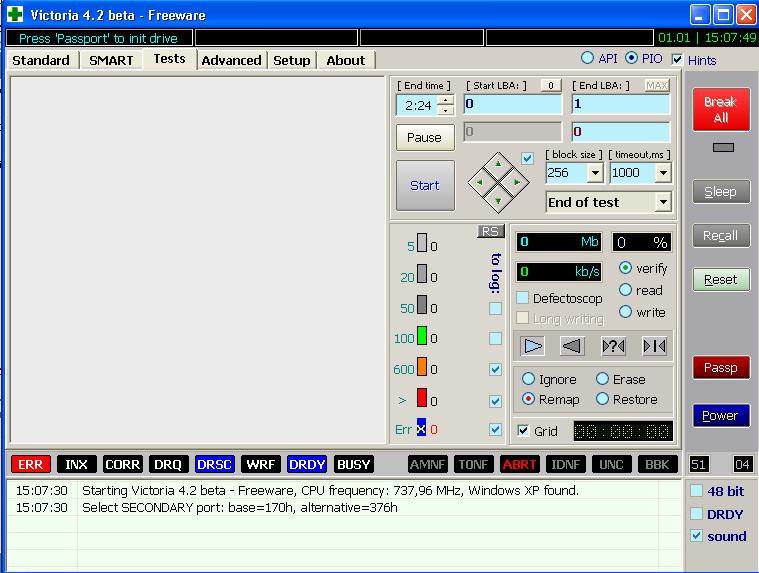759x573 pixels.
Task: Select the verify test mode
Action: pos(625,268)
